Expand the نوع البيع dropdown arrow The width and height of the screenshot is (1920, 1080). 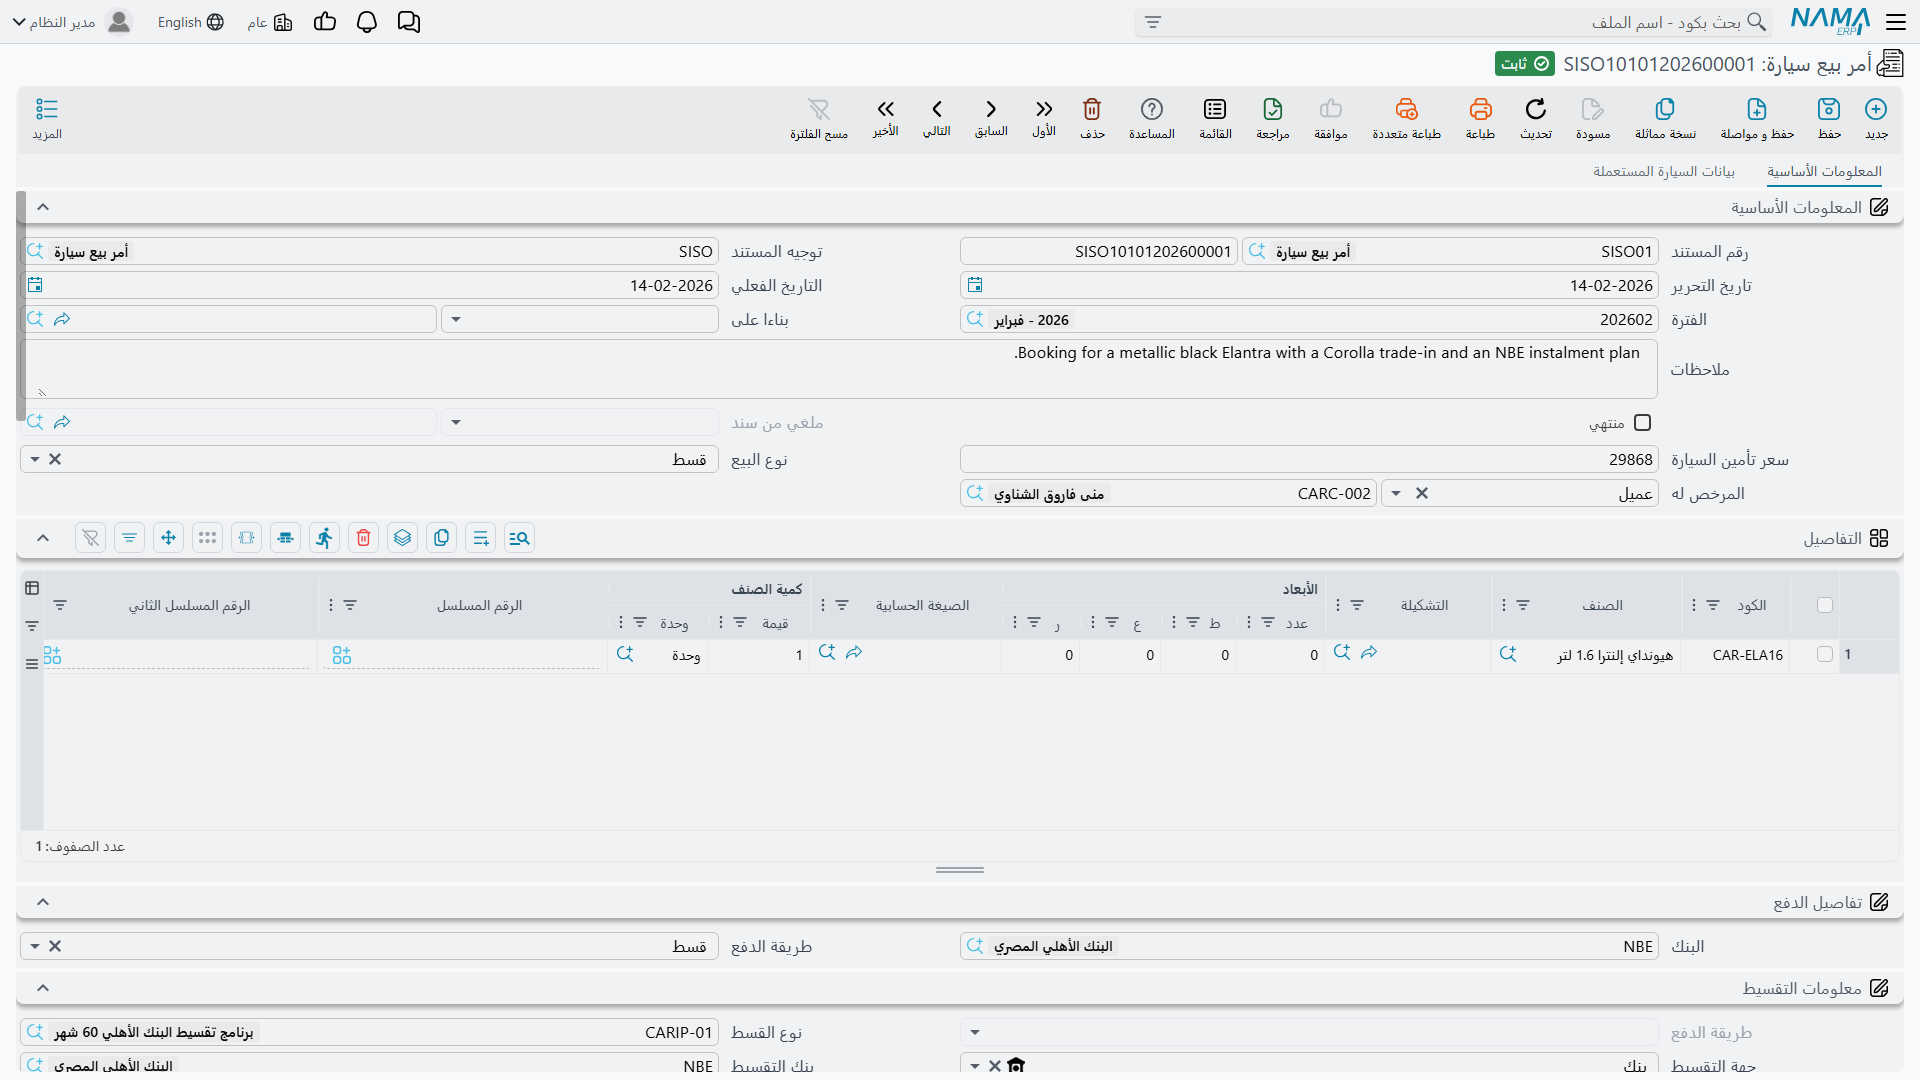[35, 460]
